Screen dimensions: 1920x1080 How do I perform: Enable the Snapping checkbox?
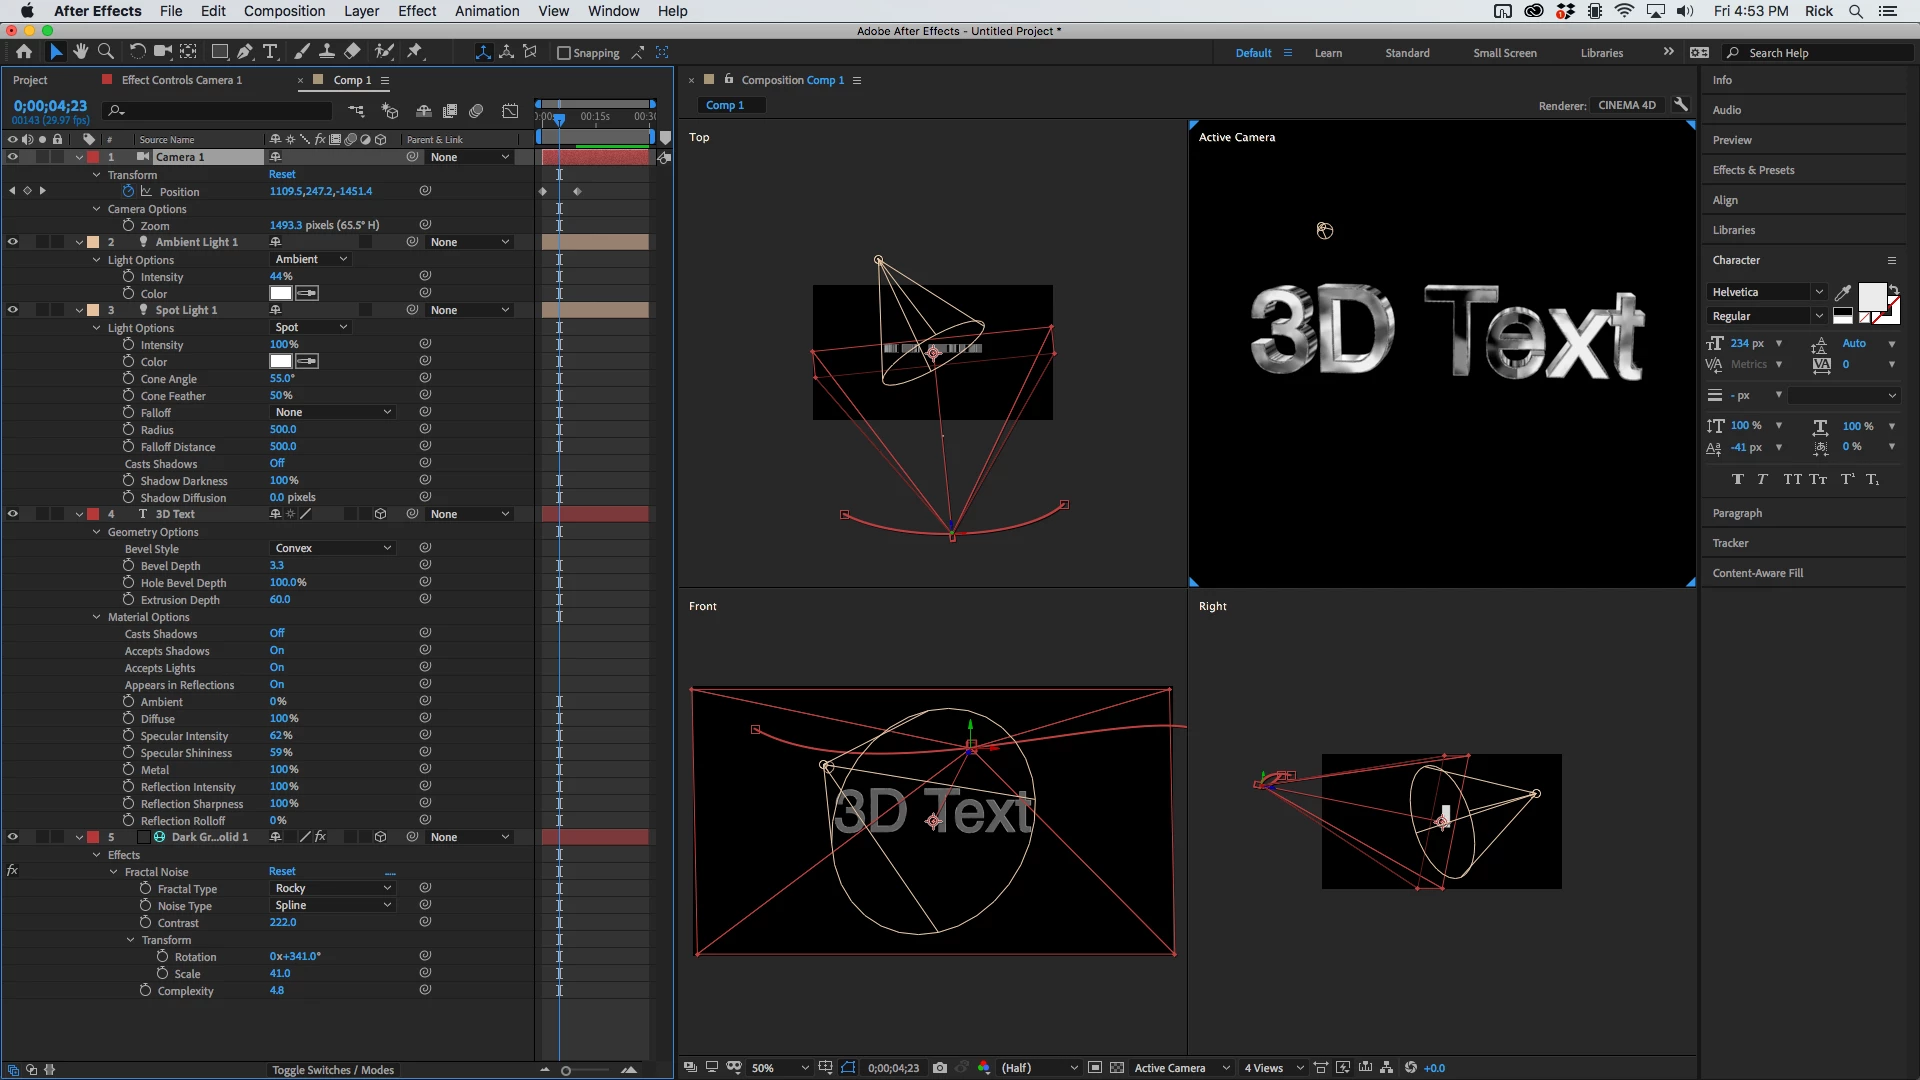564,53
